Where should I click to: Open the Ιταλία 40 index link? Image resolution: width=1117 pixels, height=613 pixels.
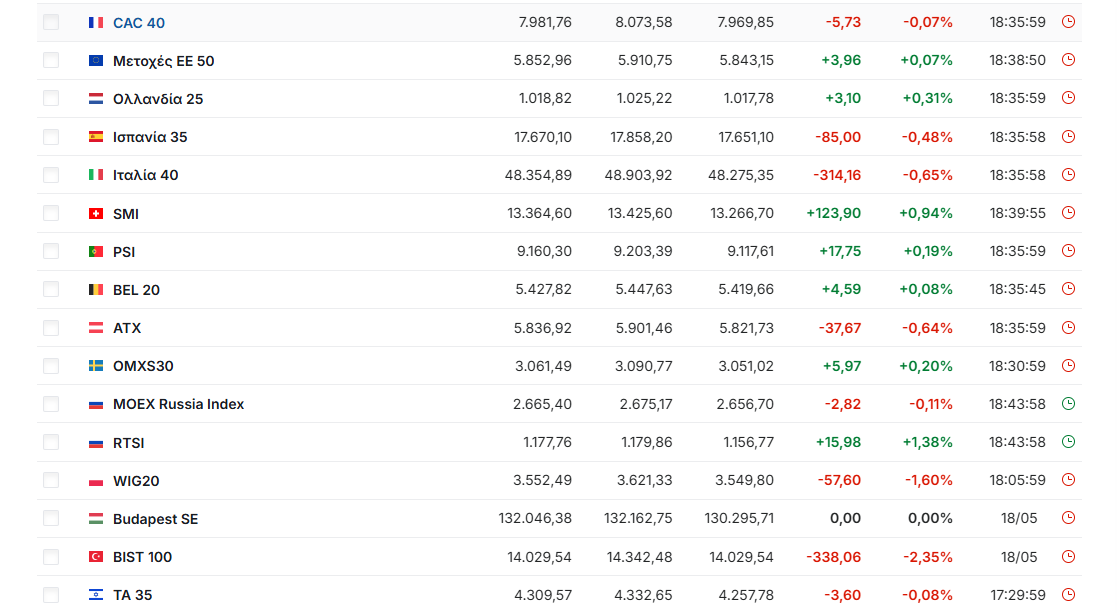tap(145, 175)
